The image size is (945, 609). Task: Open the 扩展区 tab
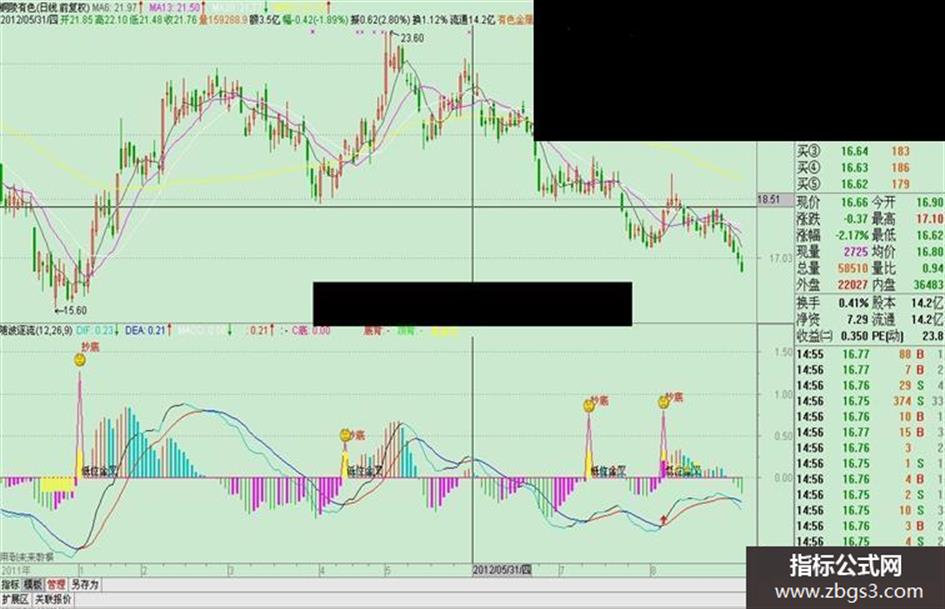[x=15, y=599]
